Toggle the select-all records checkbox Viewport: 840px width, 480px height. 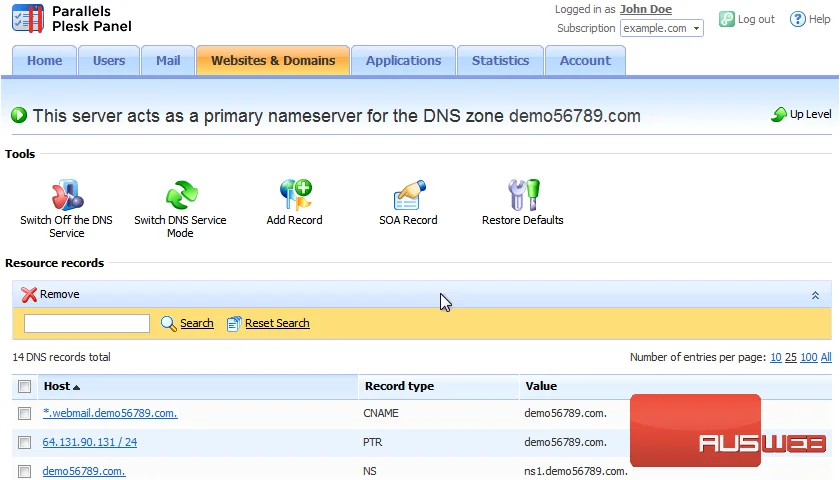pos(24,386)
